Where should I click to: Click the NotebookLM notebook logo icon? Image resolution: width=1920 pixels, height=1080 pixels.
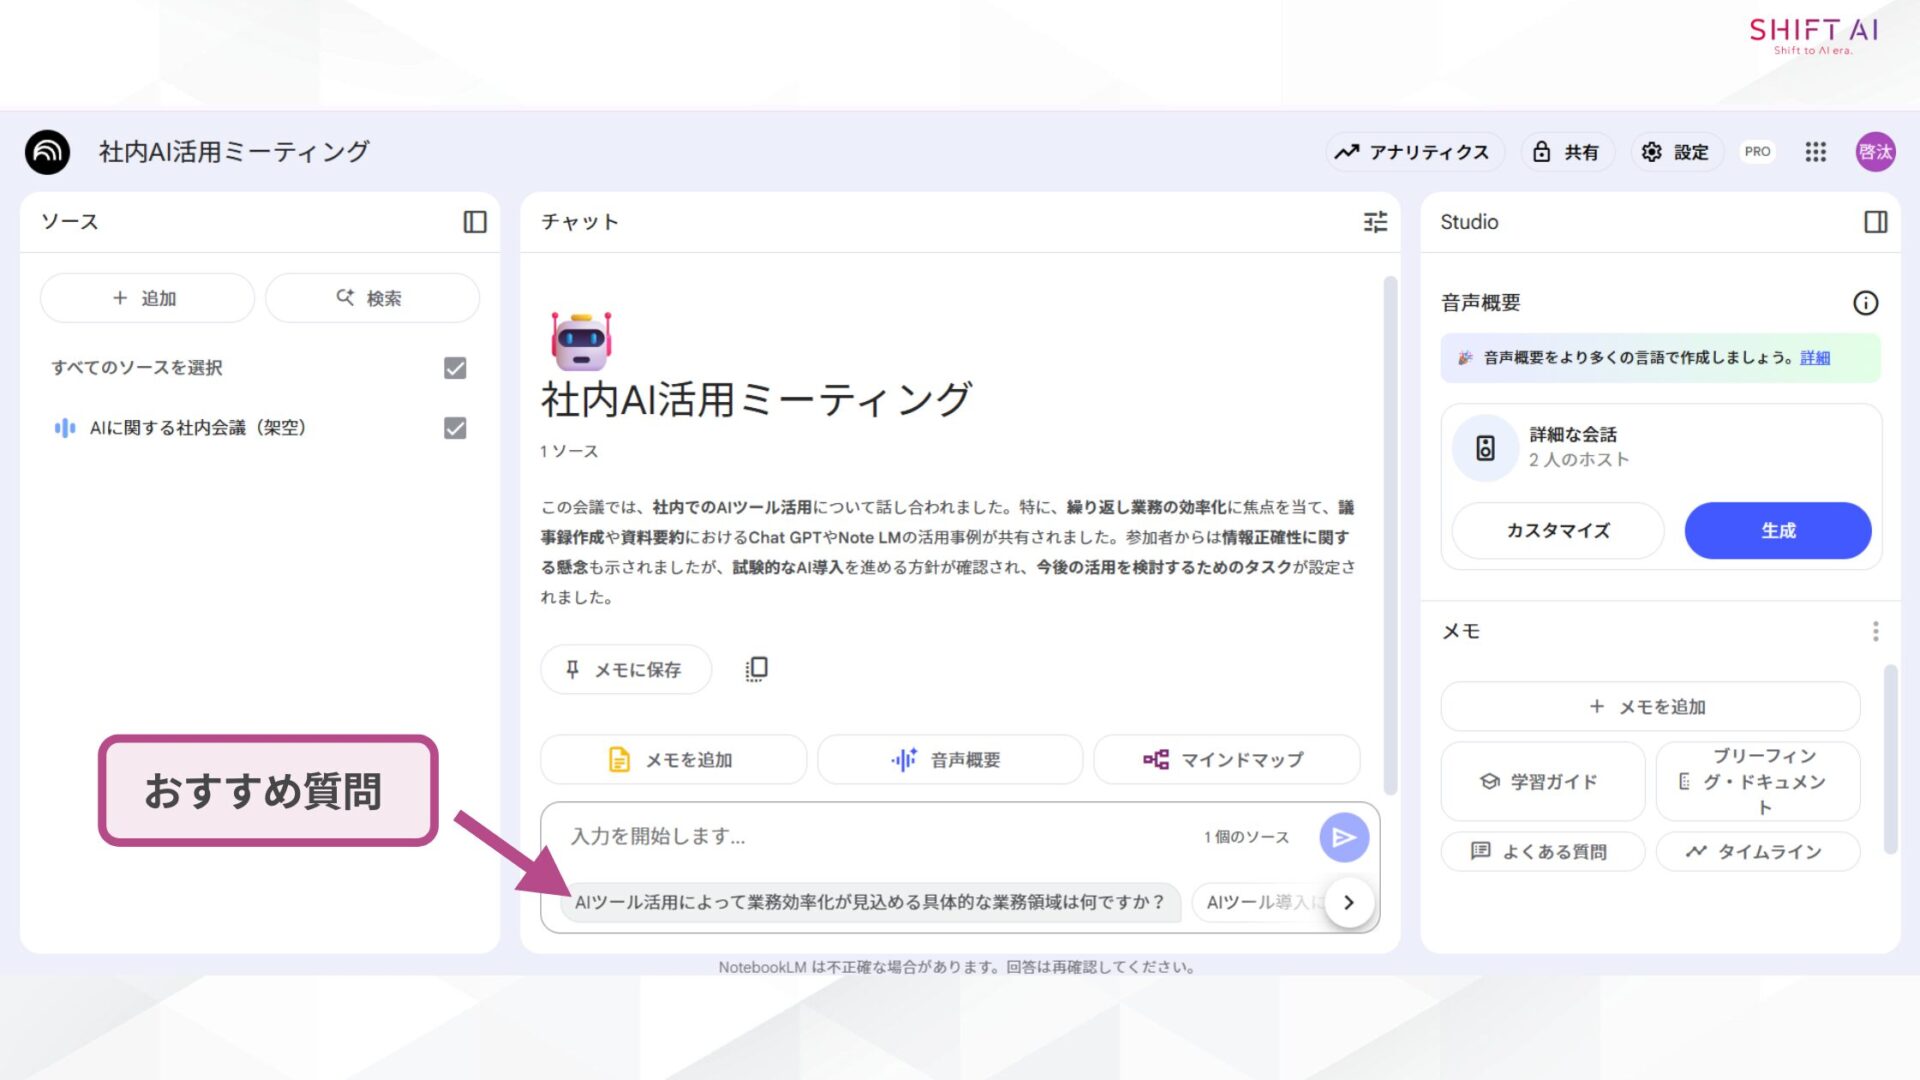pyautogui.click(x=46, y=151)
